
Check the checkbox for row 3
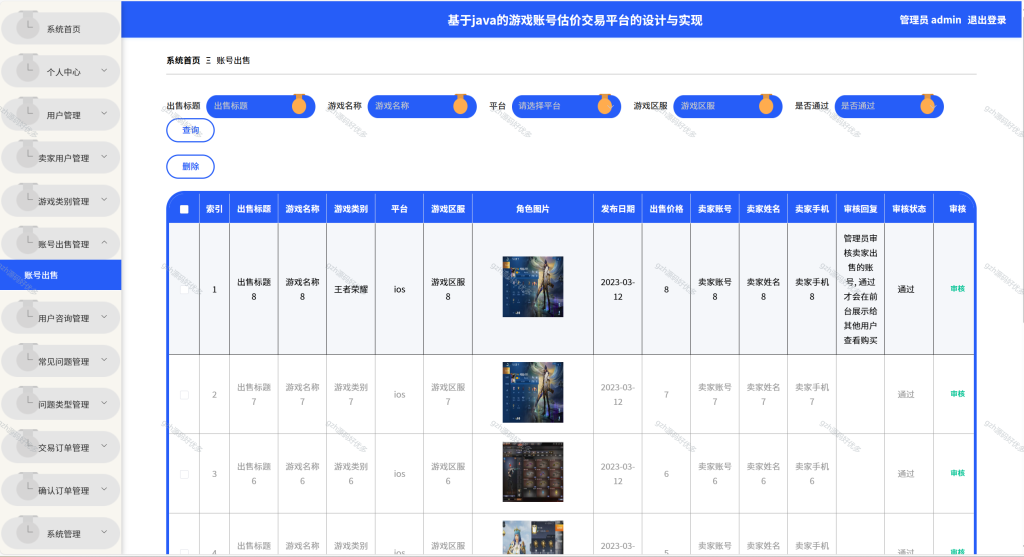[x=184, y=475]
